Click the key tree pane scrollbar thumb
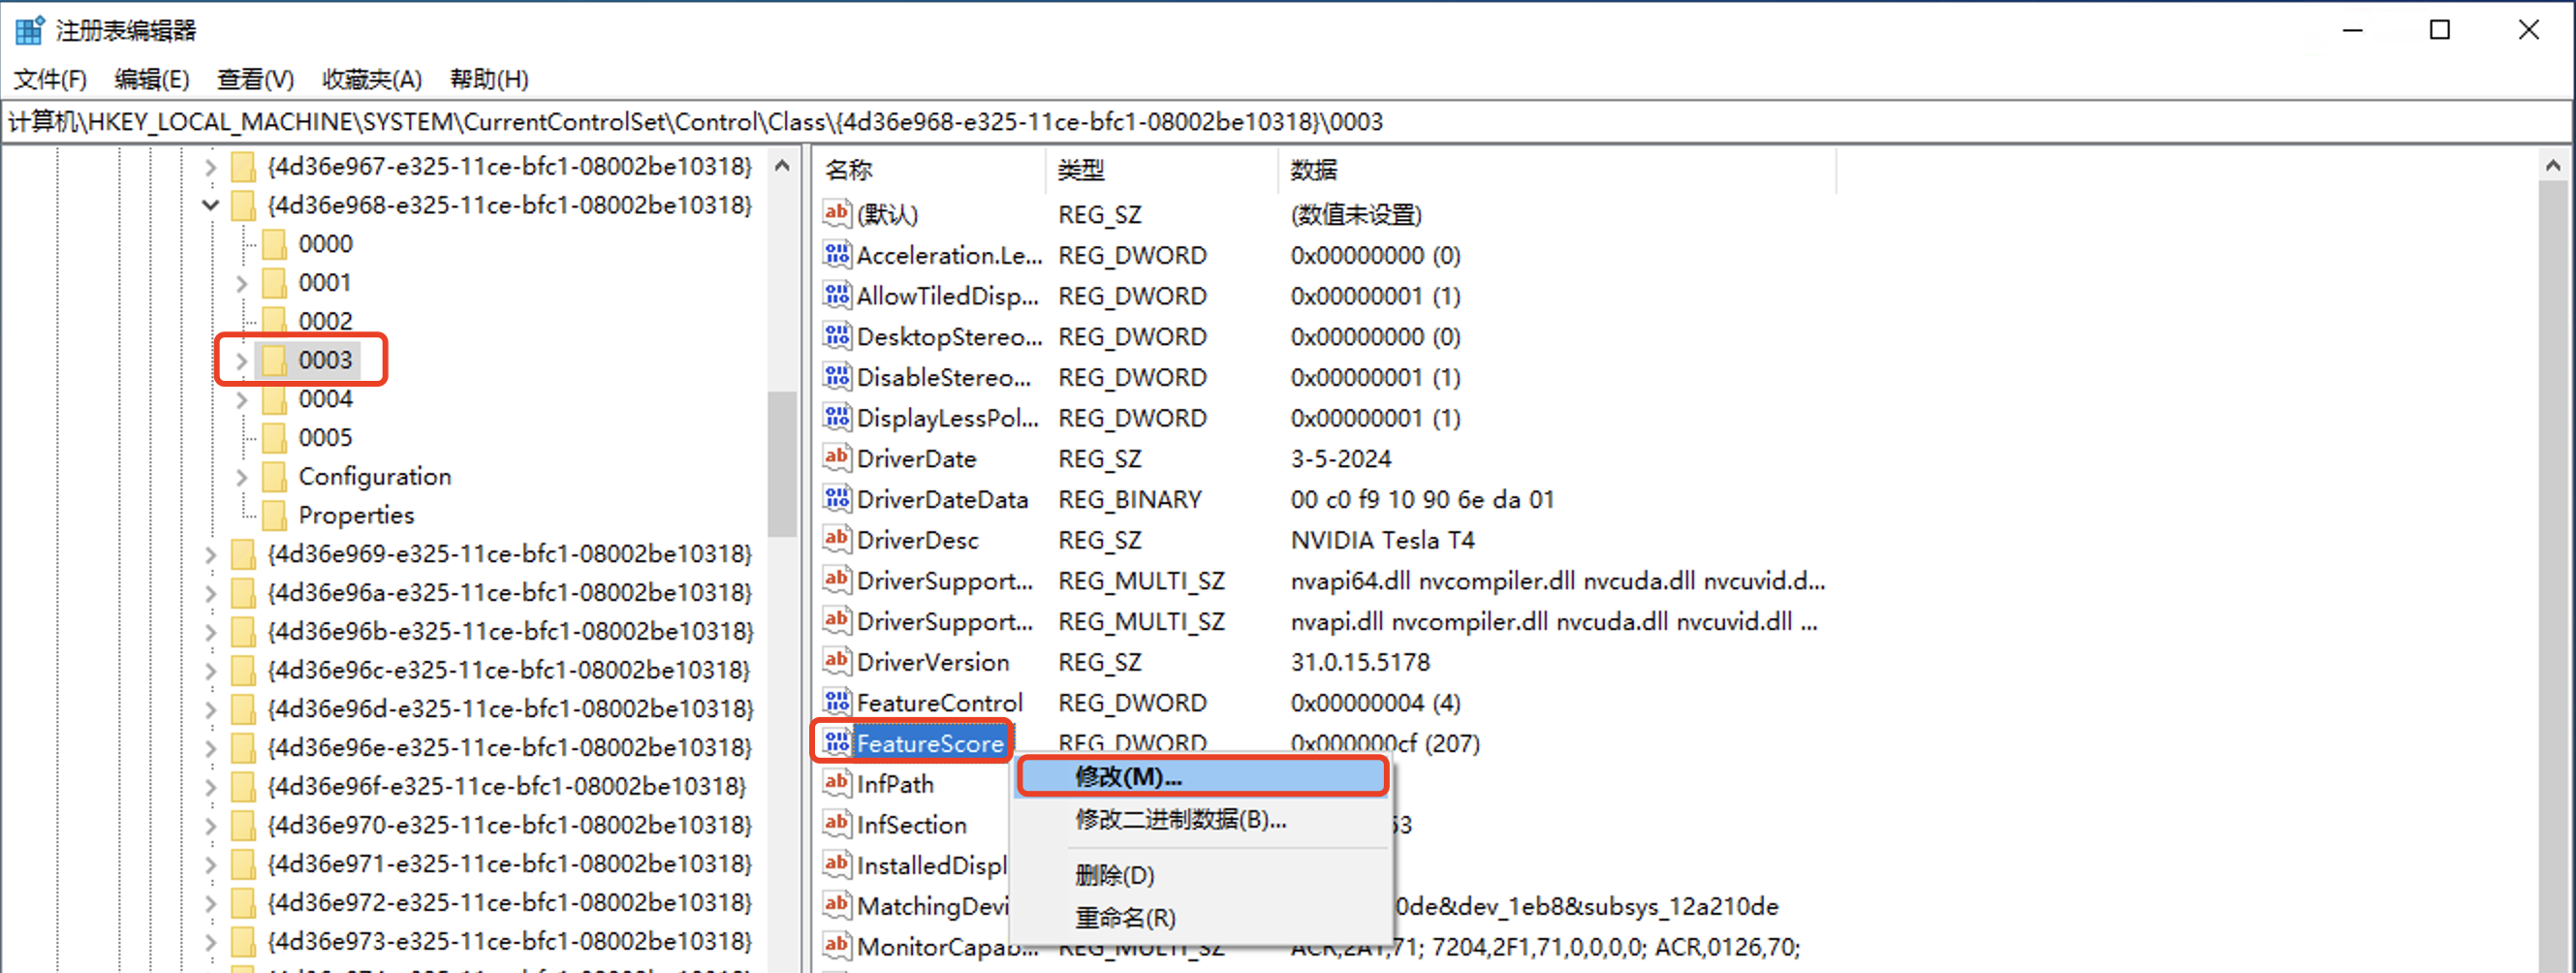The image size is (2576, 973). (782, 463)
